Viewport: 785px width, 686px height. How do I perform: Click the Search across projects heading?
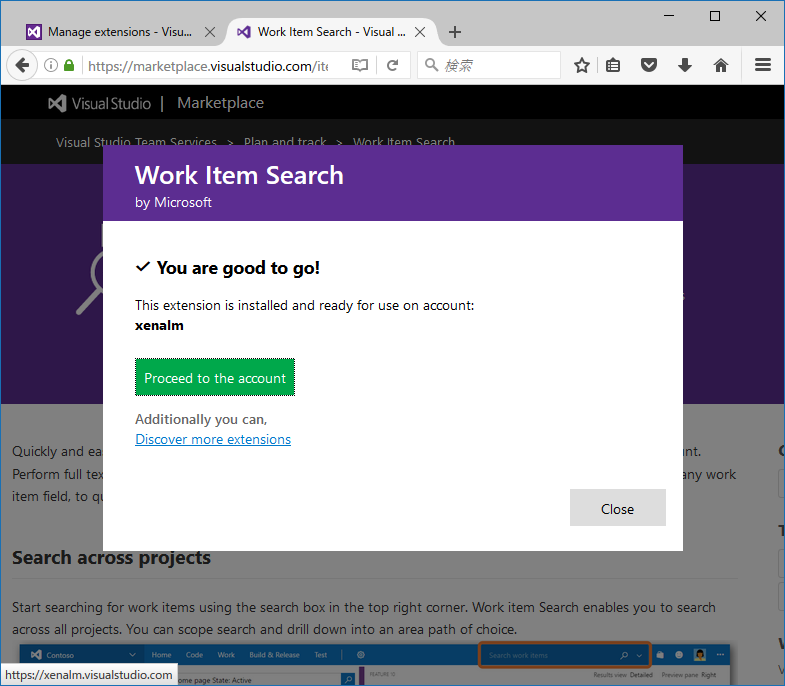pos(111,558)
